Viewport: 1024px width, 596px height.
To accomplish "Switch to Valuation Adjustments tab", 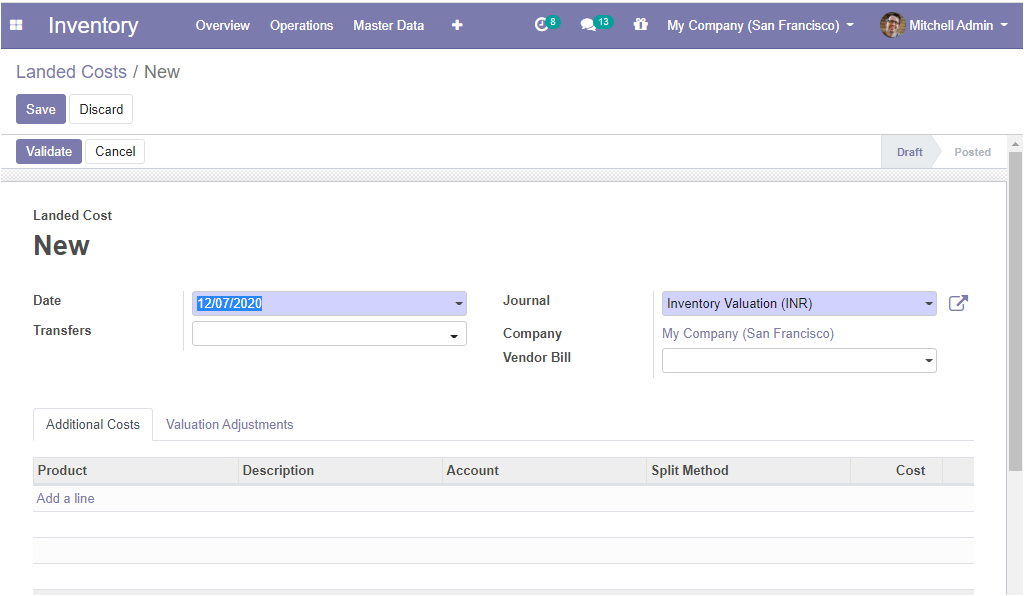I will click(x=229, y=424).
